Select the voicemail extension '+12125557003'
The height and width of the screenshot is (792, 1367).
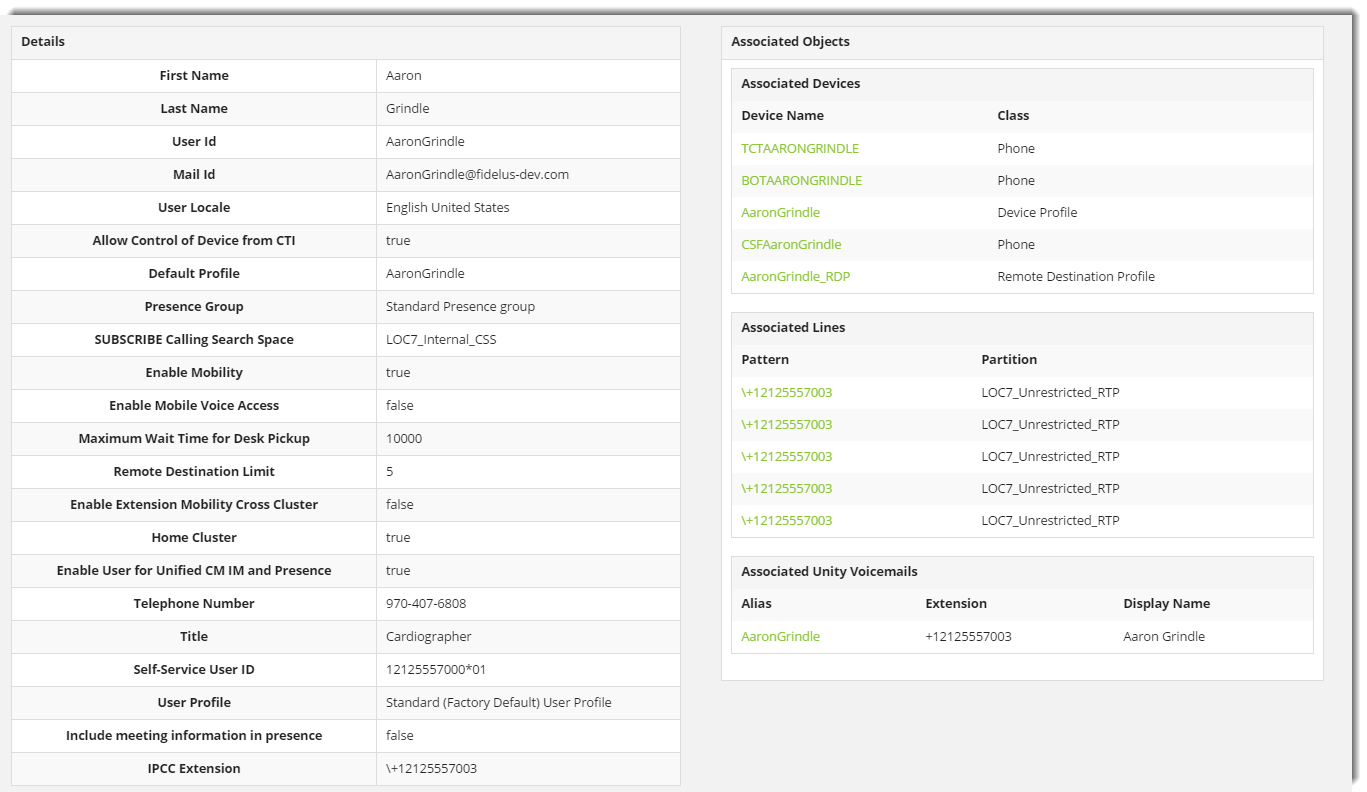point(968,636)
